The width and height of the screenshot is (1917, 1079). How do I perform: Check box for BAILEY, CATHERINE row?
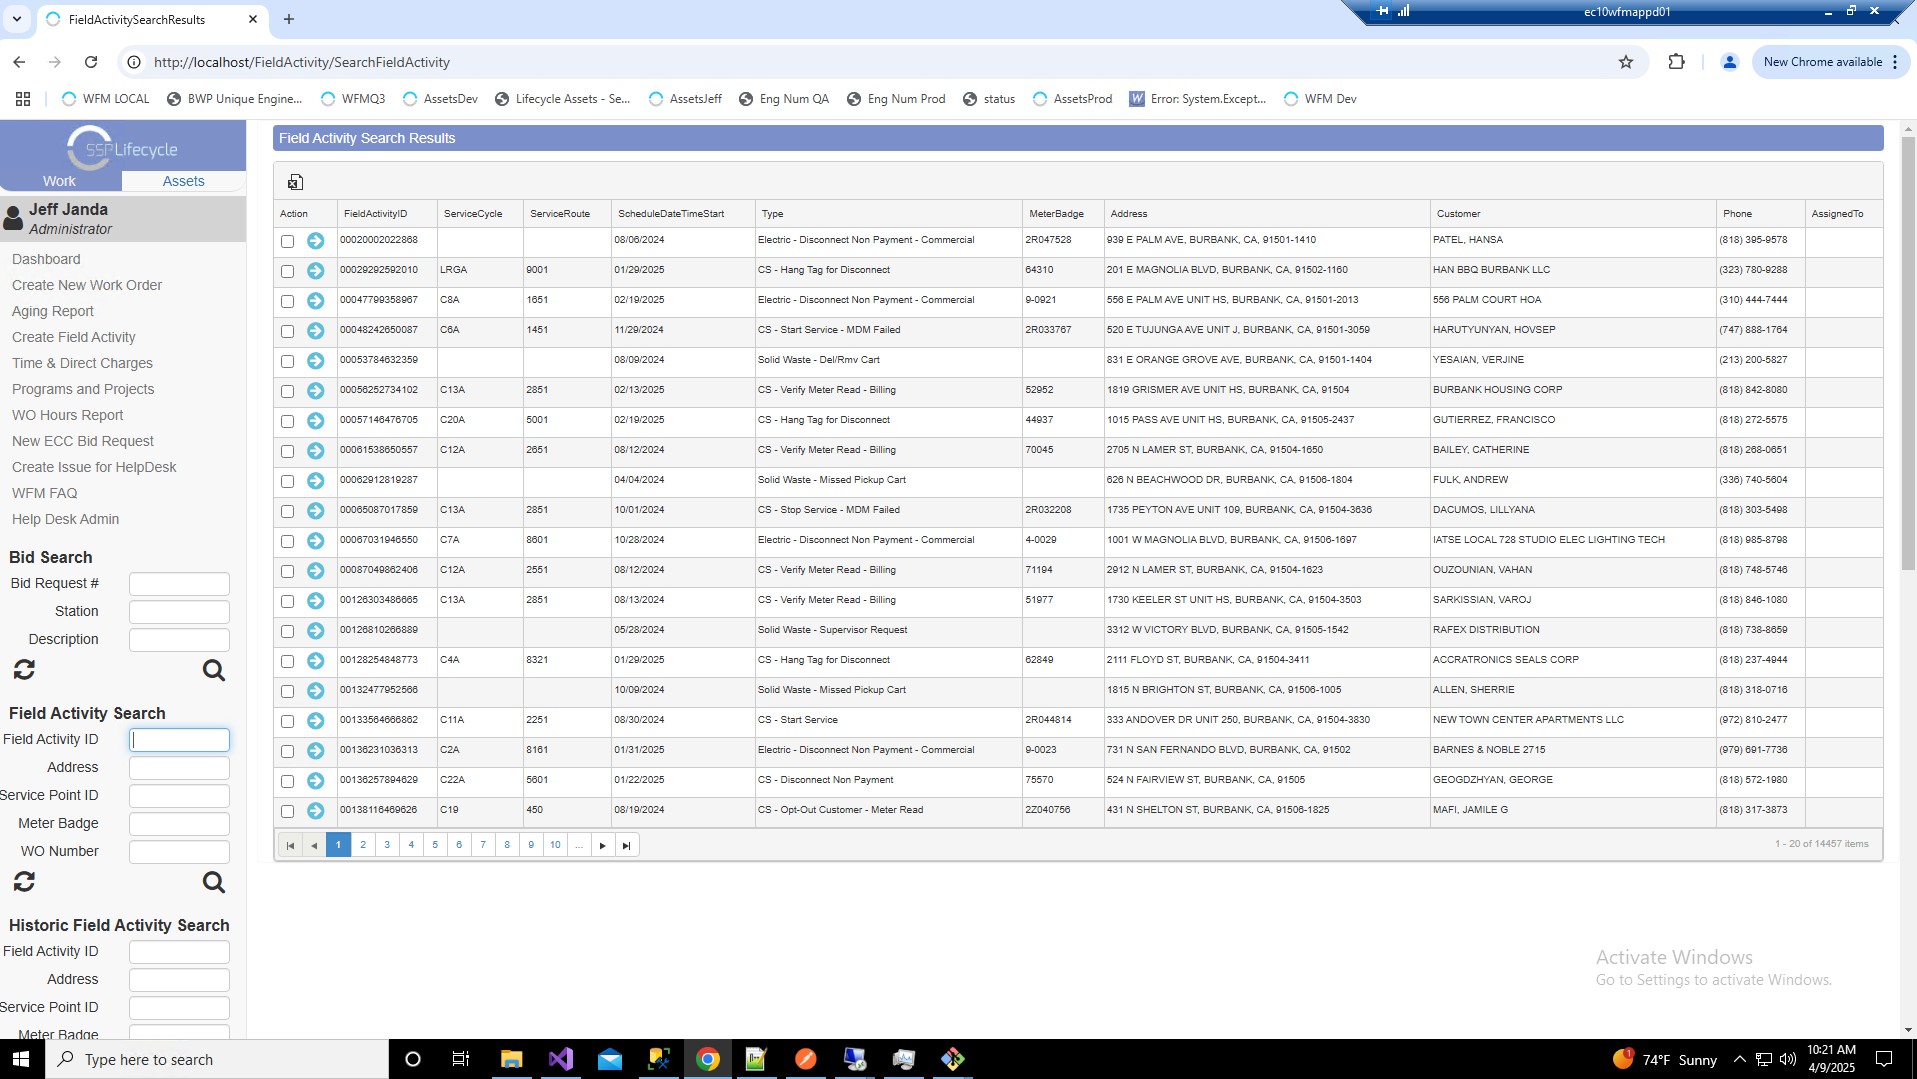(x=288, y=451)
